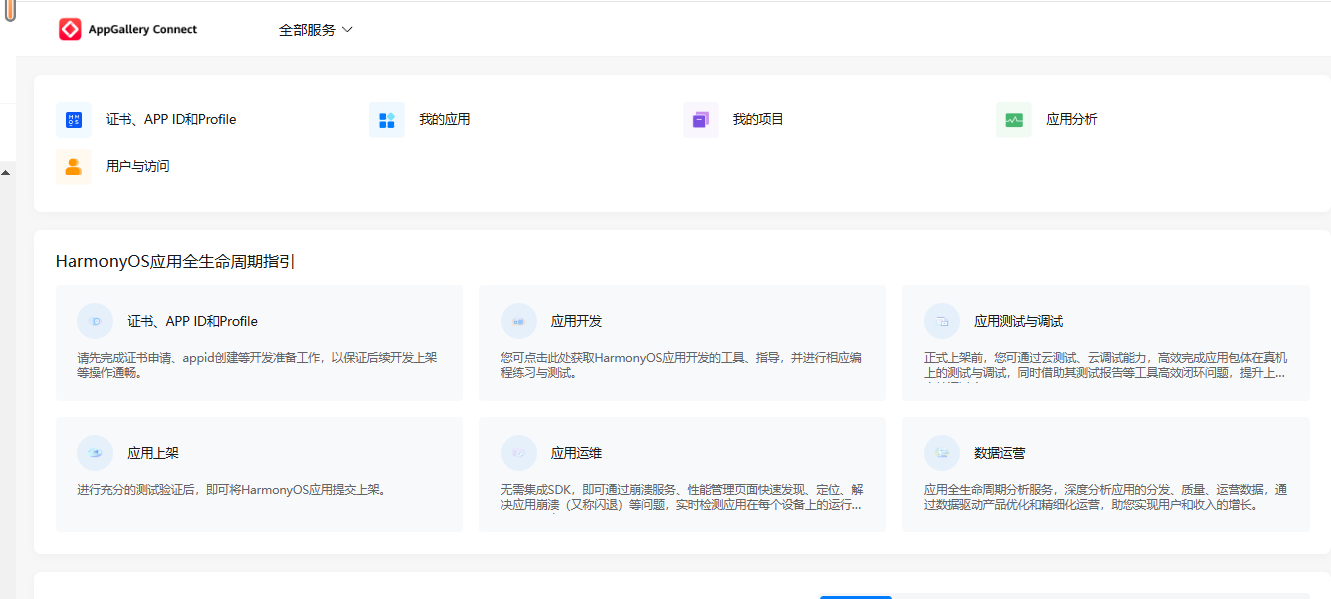This screenshot has height=599, width=1331.
Task: Open the 应用运维 guide card title
Action: 576,453
